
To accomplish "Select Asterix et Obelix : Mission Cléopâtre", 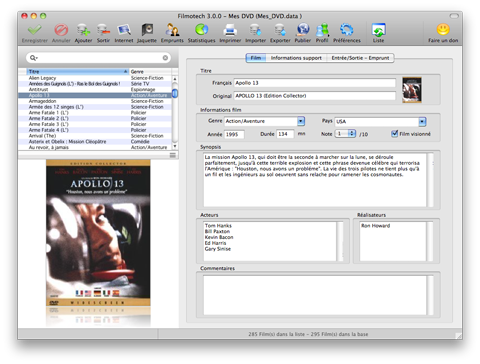I will pyautogui.click(x=95, y=142).
